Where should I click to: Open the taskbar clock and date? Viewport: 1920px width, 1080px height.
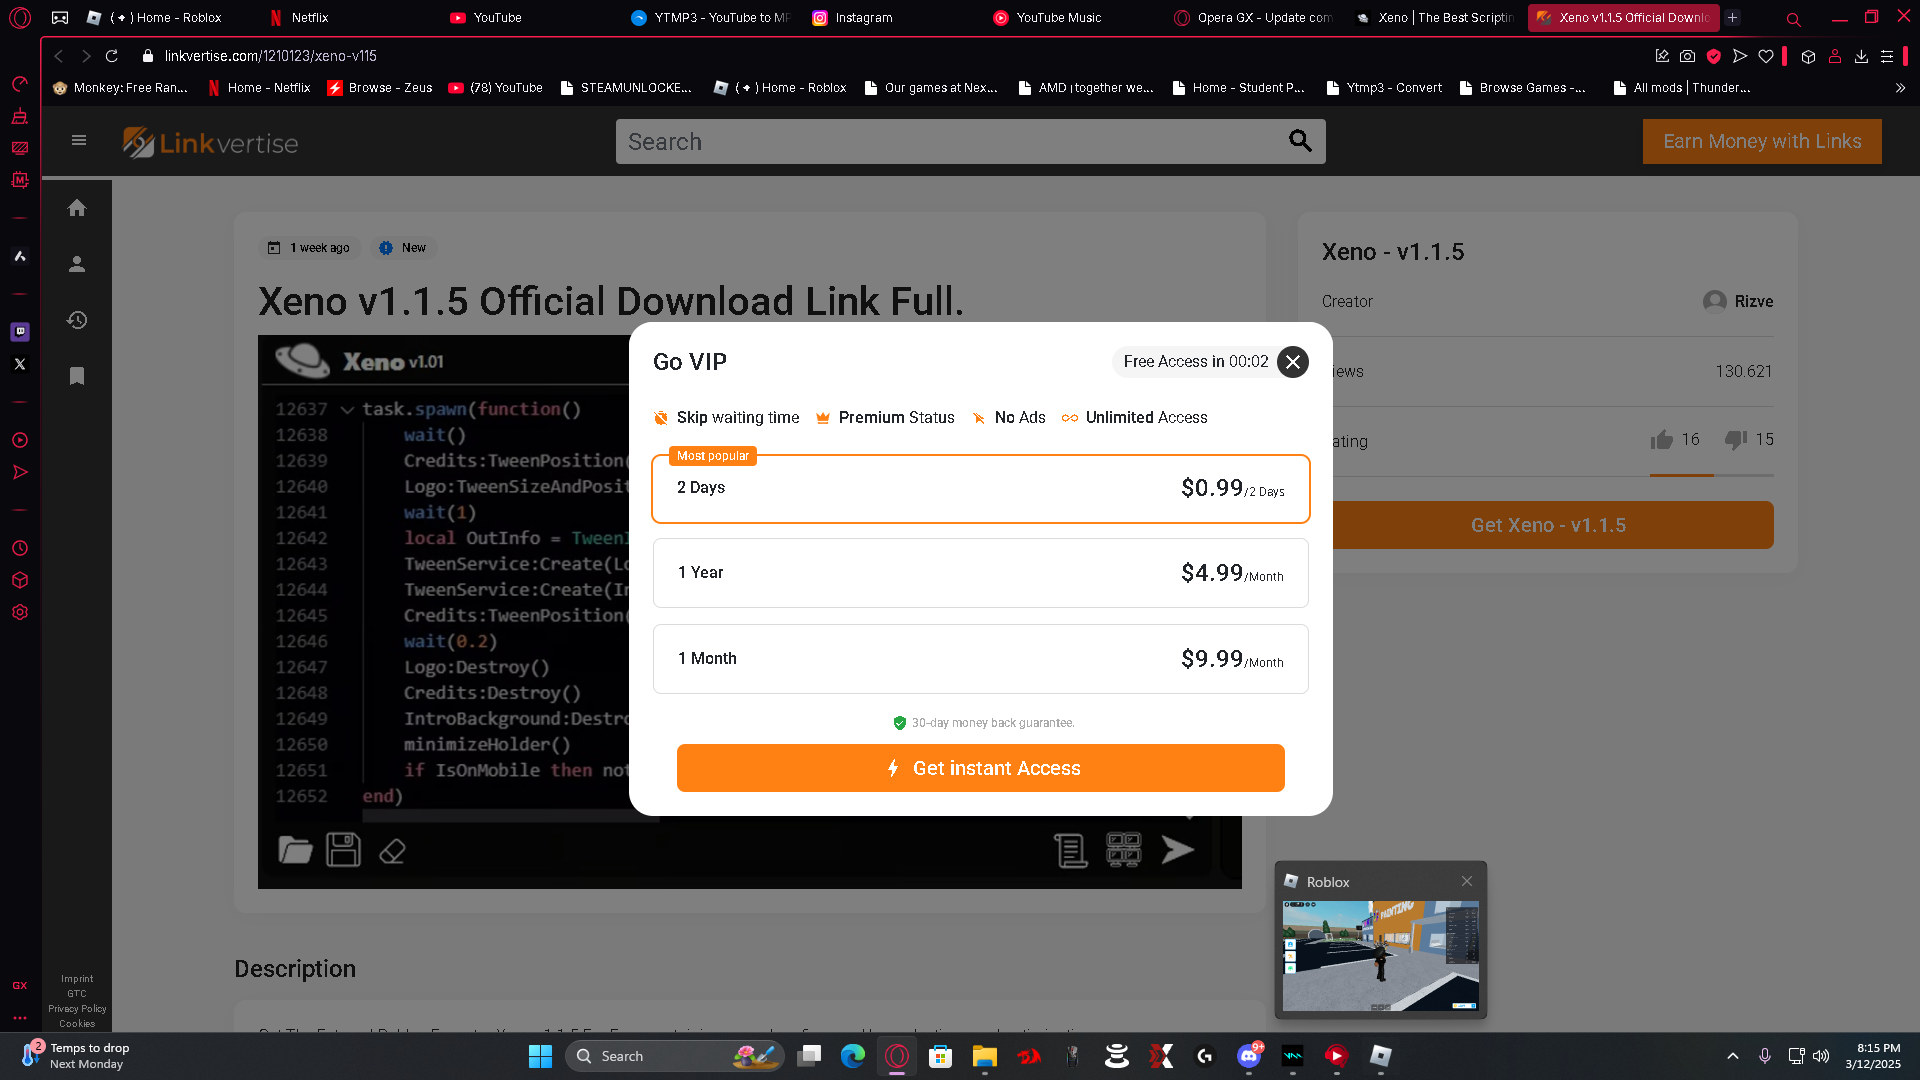tap(1873, 1056)
